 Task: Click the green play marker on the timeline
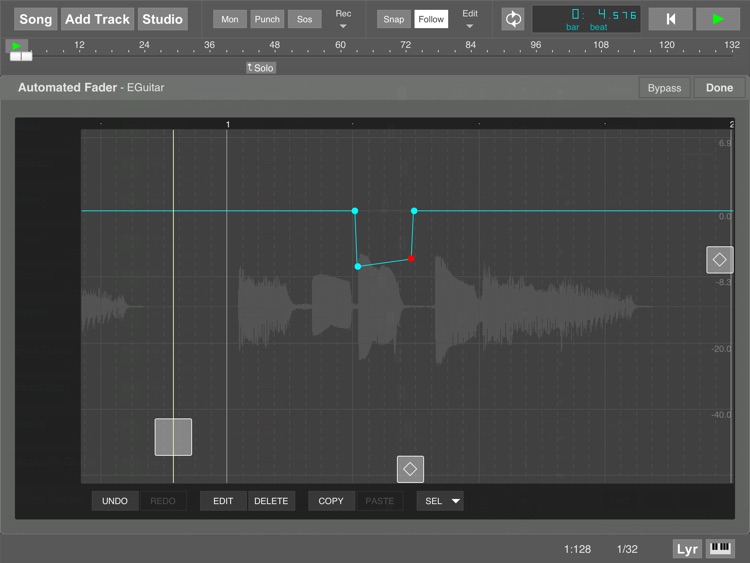(16, 46)
